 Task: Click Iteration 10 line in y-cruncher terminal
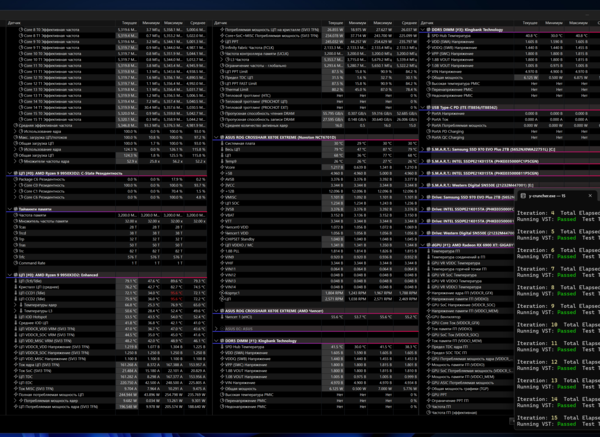pos(558,324)
